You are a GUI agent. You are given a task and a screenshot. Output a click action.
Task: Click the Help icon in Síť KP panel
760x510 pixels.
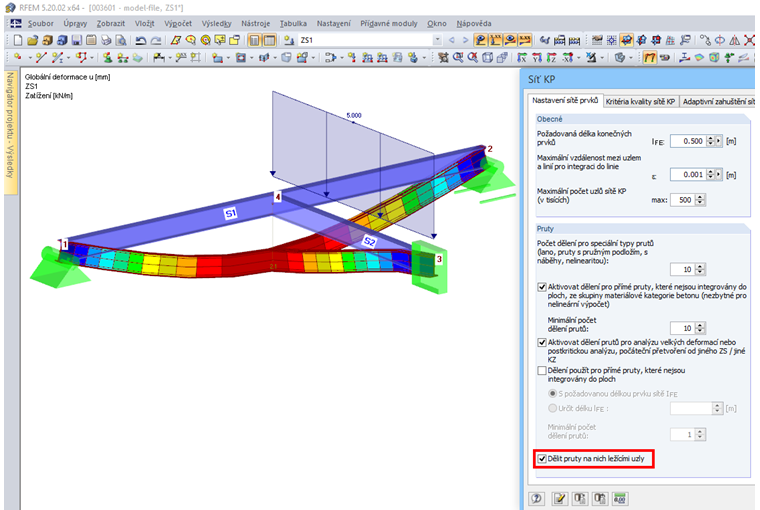point(537,498)
